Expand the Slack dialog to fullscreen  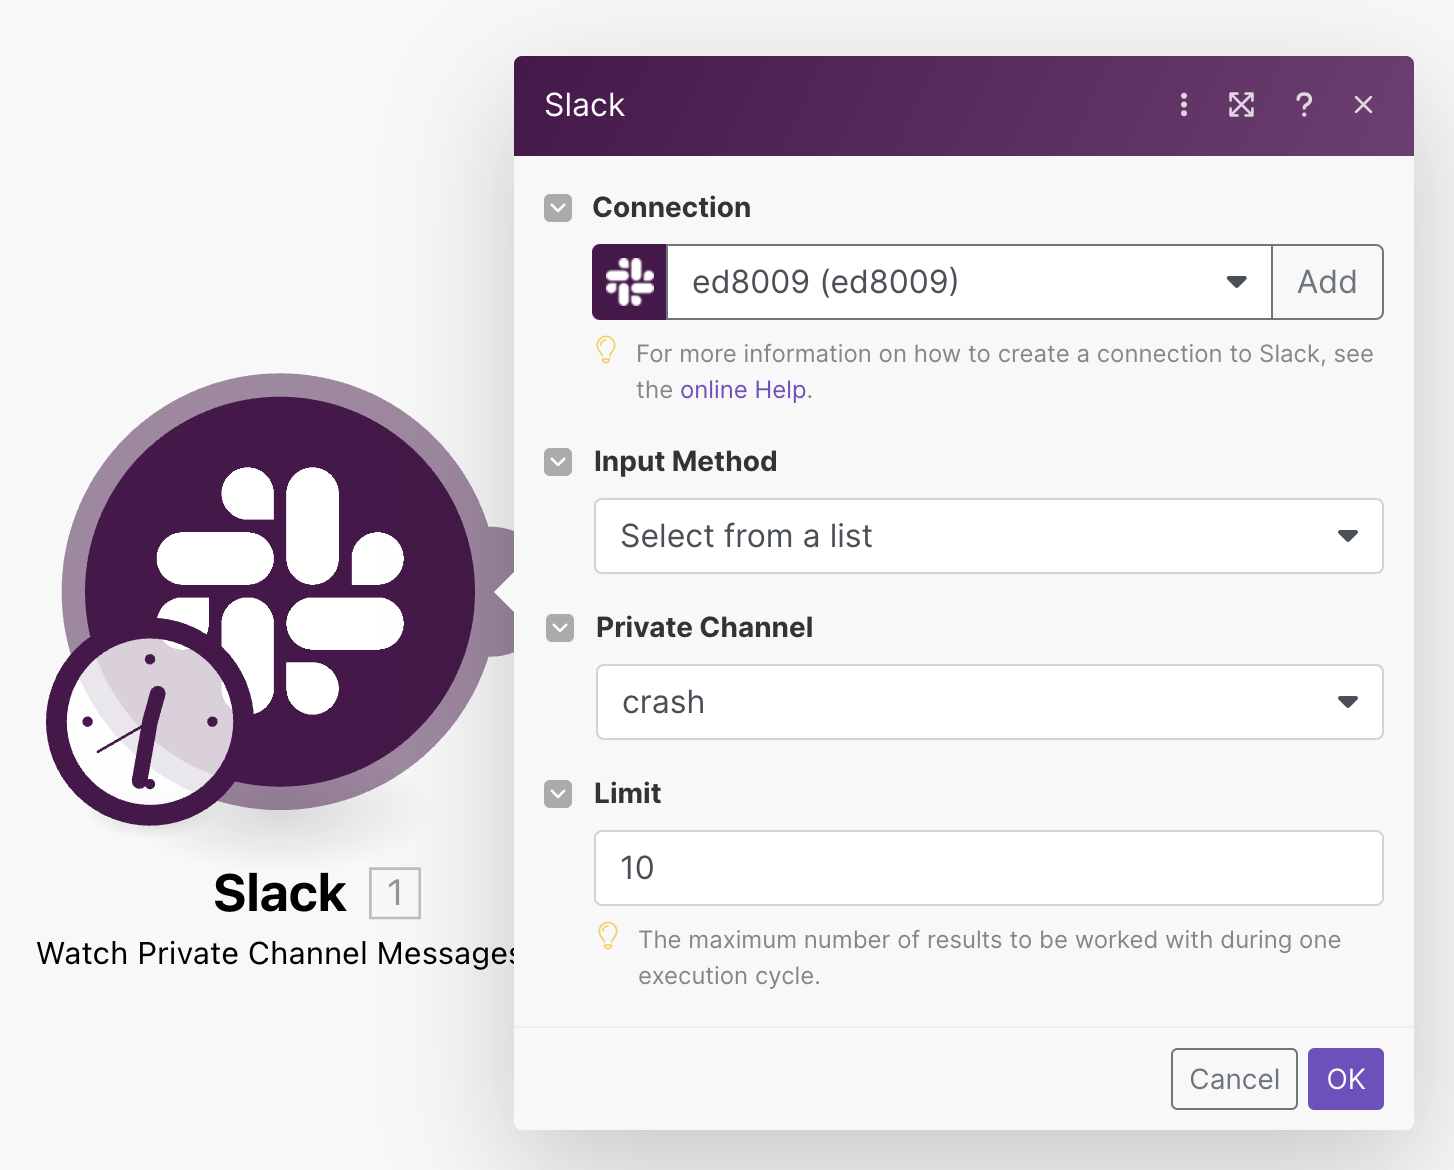pos(1241,105)
